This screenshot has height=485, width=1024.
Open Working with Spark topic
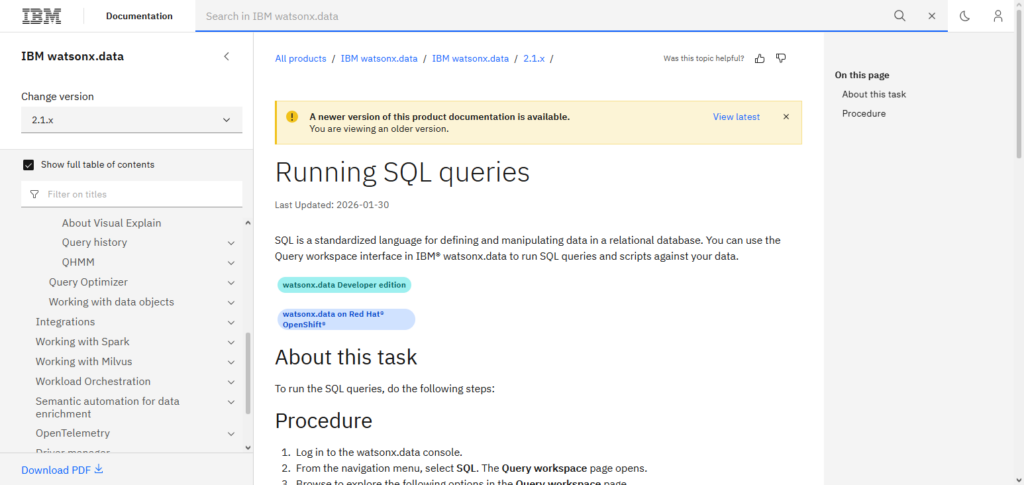click(x=82, y=341)
